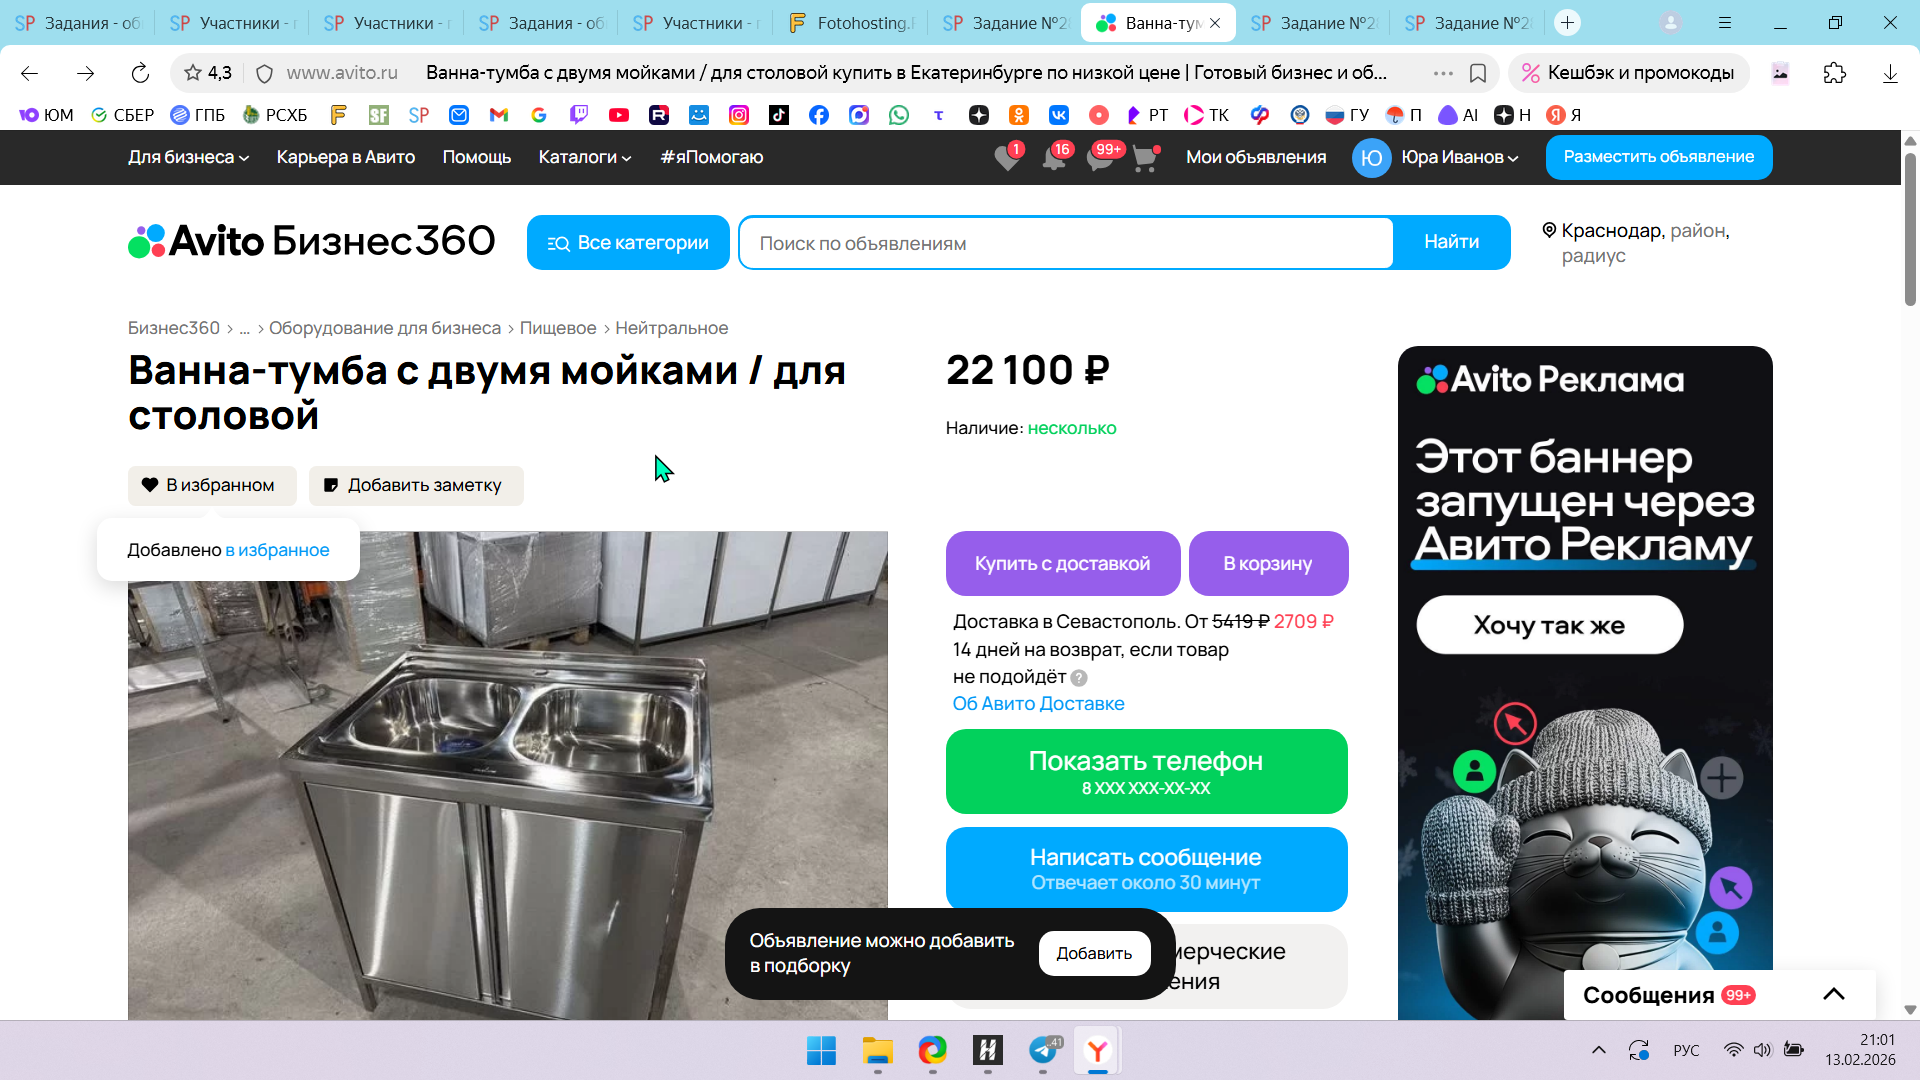1920x1080 pixels.
Task: Expand the Сообщения chat panel chevron
Action: point(1833,994)
